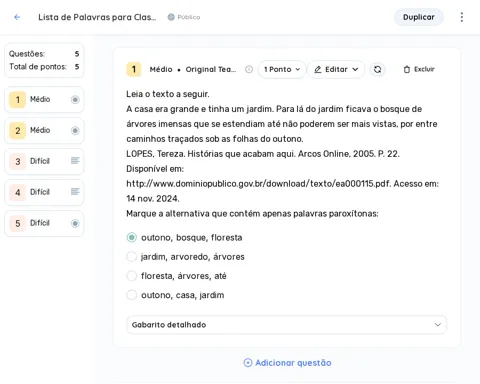480x384 pixels.
Task: Click the "LOPES, Tereza" citation line
Action: coord(263,154)
